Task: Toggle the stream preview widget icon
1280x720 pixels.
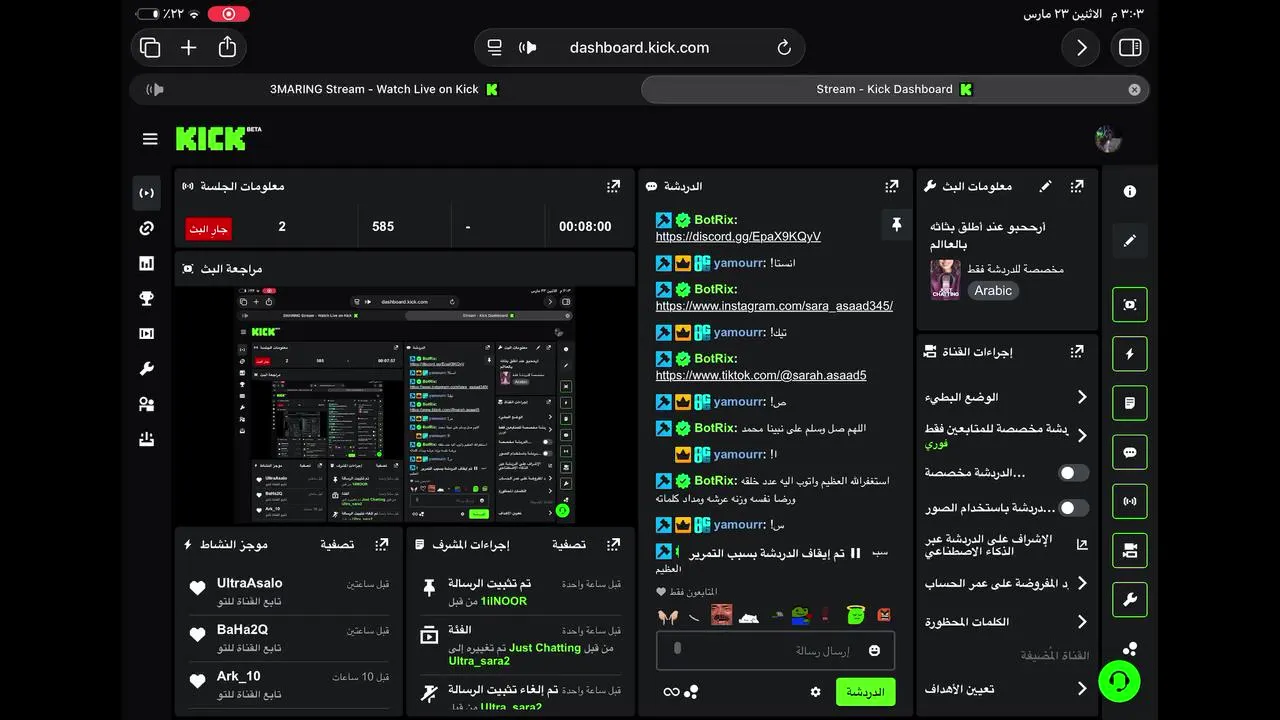Action: [1130, 305]
